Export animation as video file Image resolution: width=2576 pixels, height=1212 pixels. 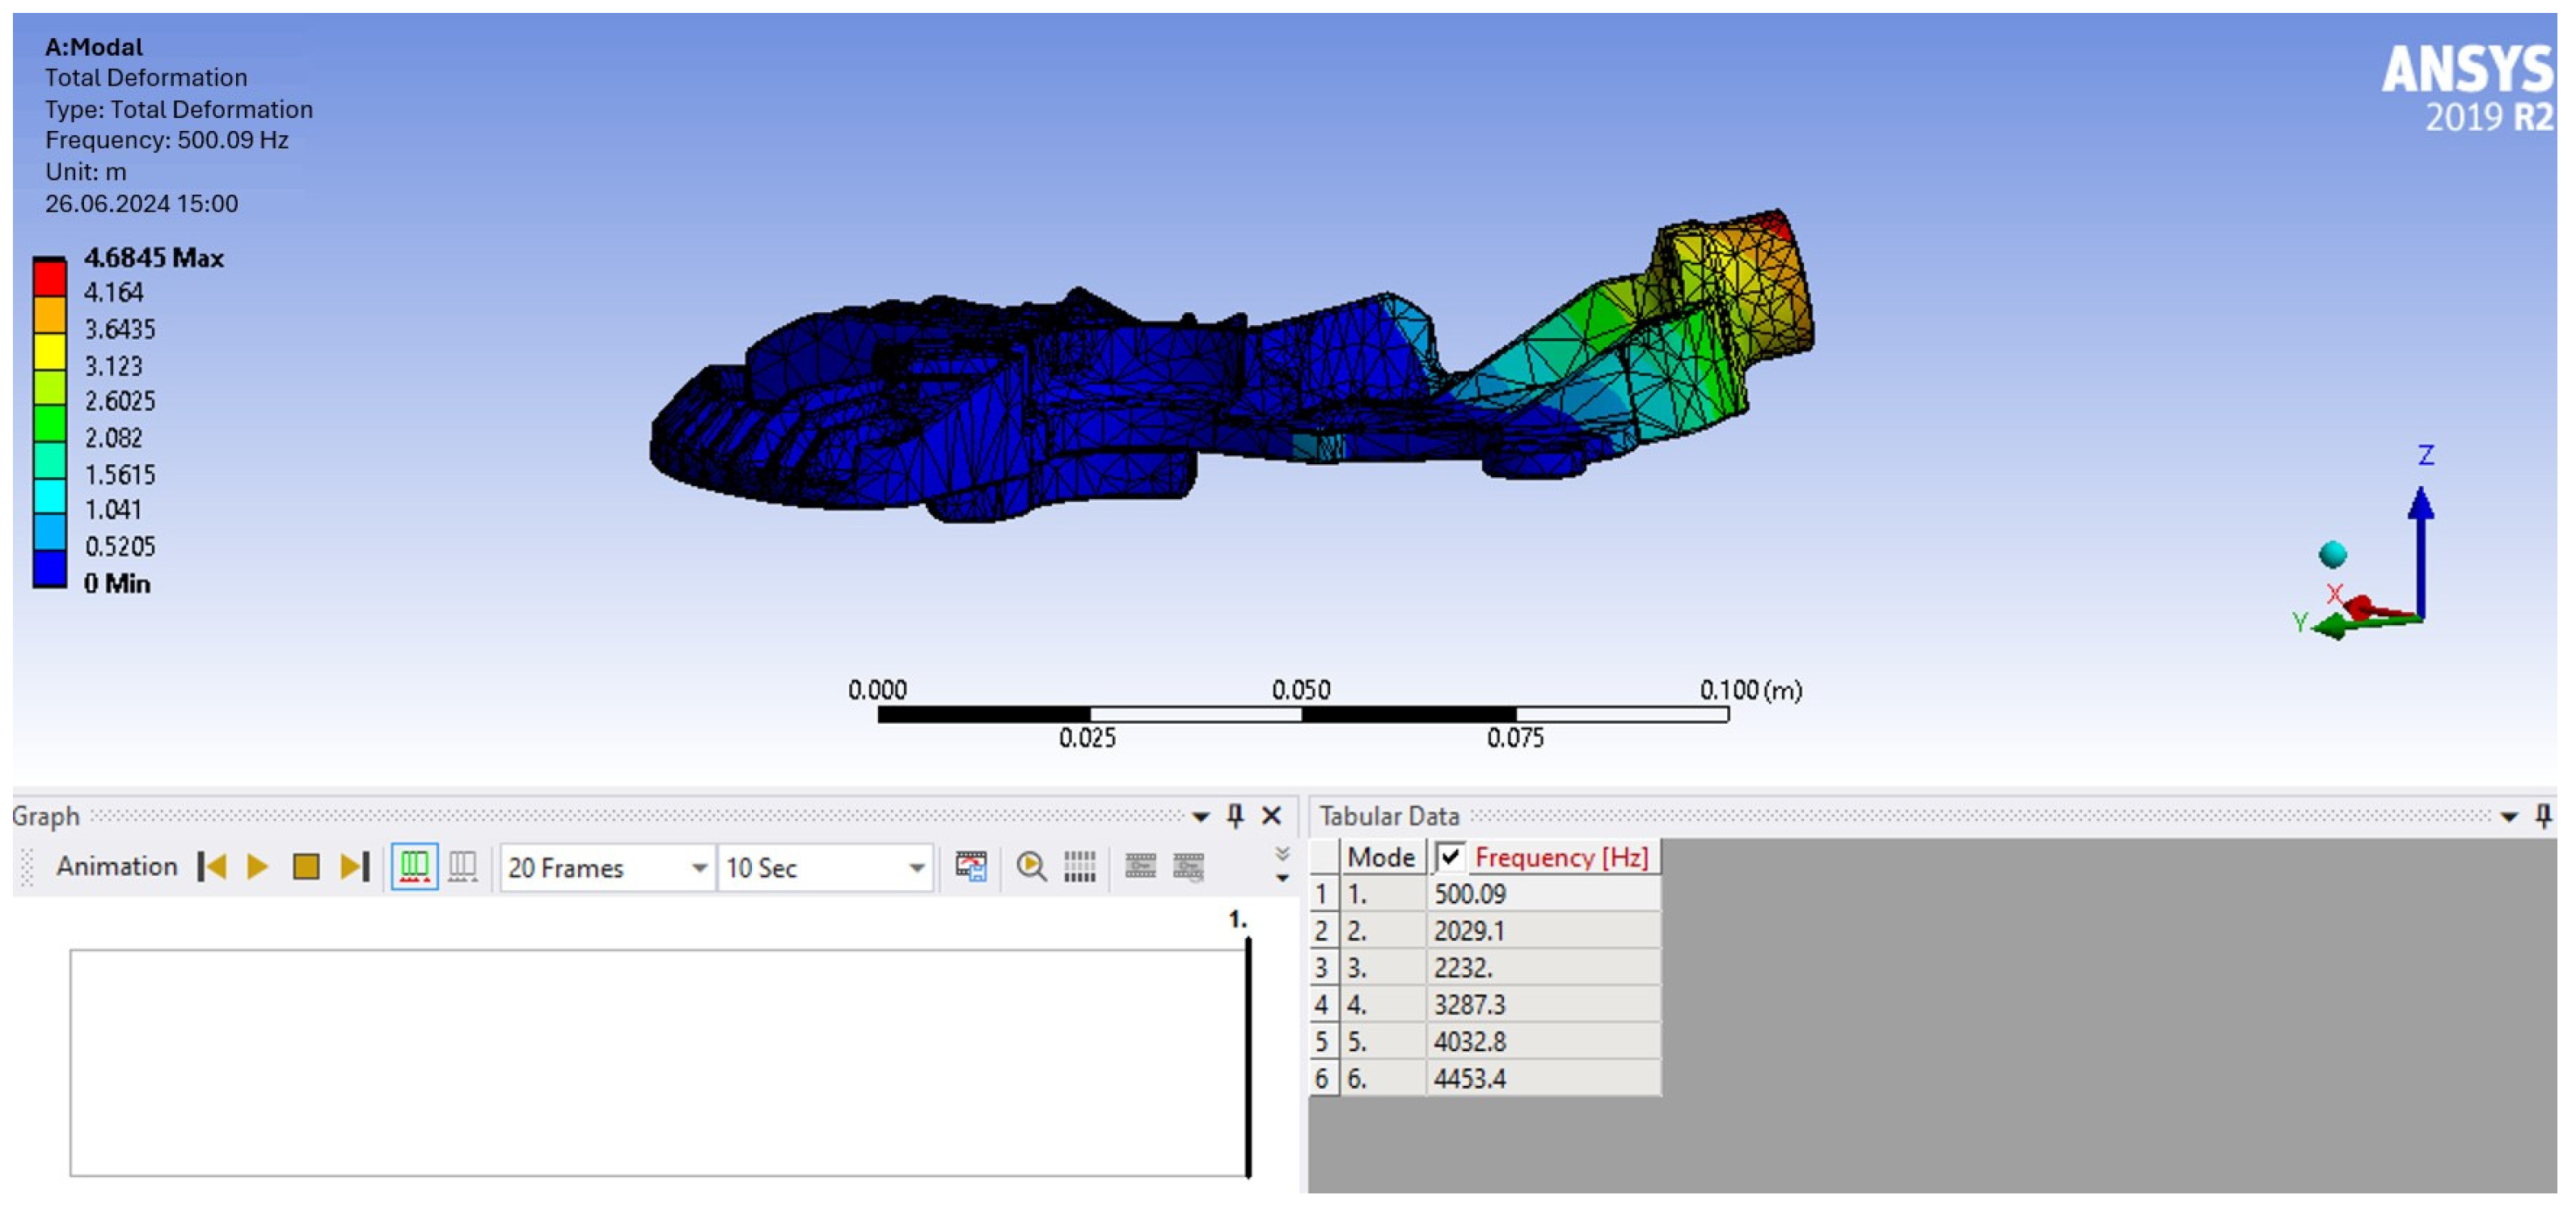point(970,866)
